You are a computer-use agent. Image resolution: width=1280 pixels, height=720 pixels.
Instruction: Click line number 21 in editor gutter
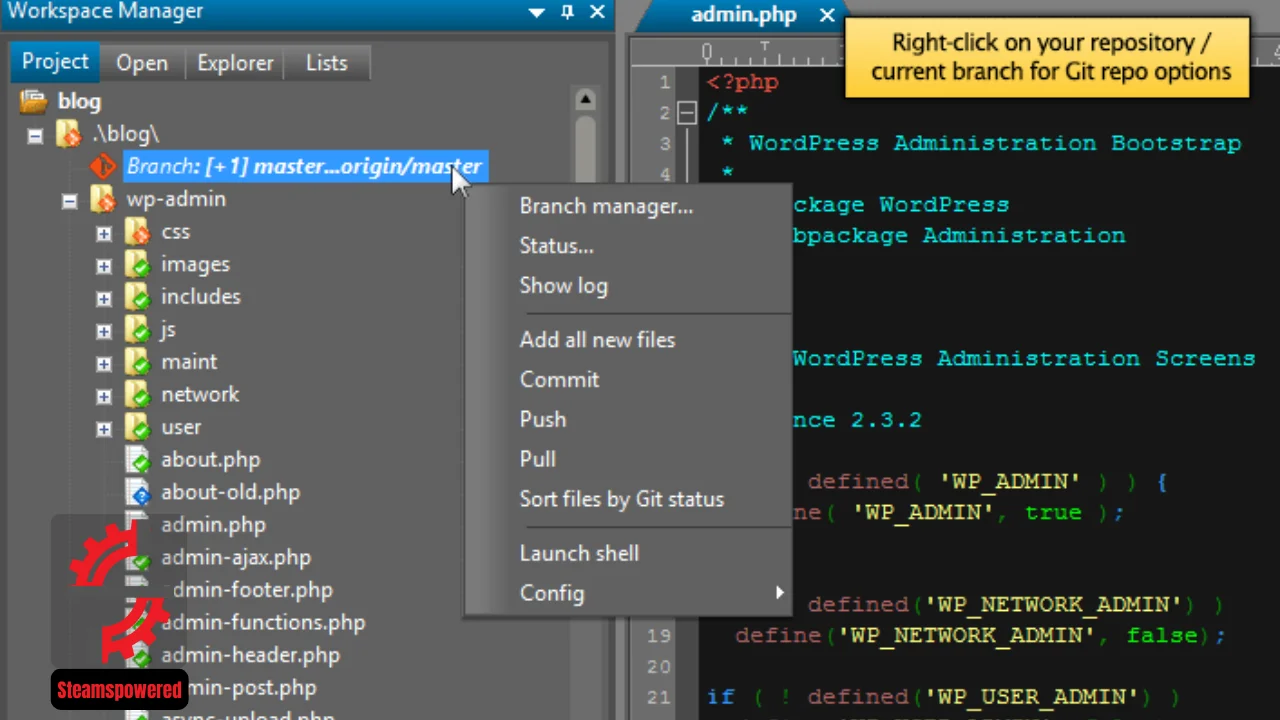[x=658, y=697]
